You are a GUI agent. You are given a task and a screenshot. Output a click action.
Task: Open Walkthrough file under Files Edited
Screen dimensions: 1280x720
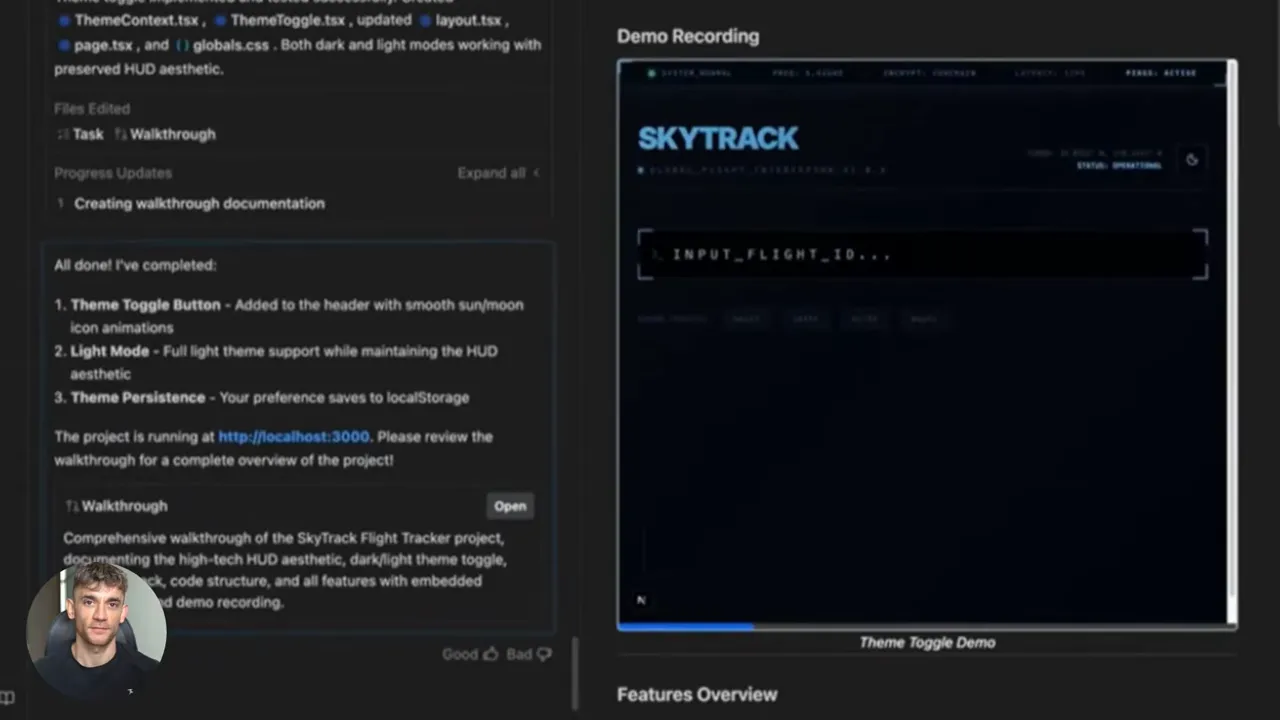[x=164, y=134]
